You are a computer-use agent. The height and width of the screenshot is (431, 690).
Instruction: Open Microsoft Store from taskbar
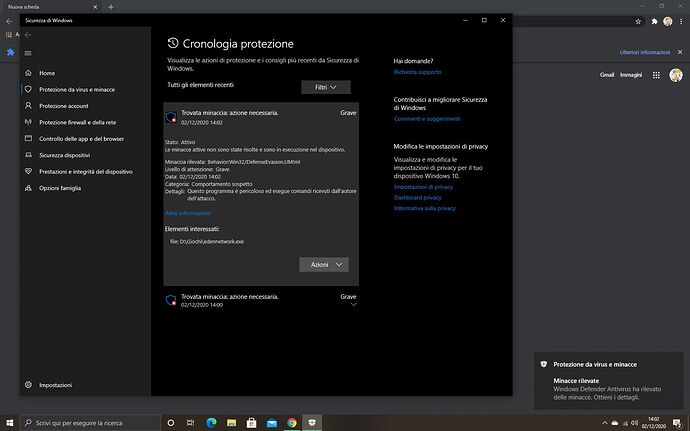pyautogui.click(x=252, y=423)
